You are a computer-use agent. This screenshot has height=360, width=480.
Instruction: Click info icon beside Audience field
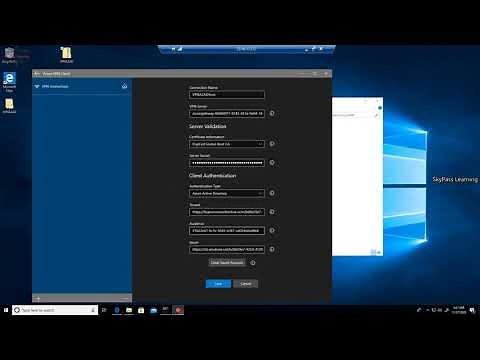click(272, 230)
